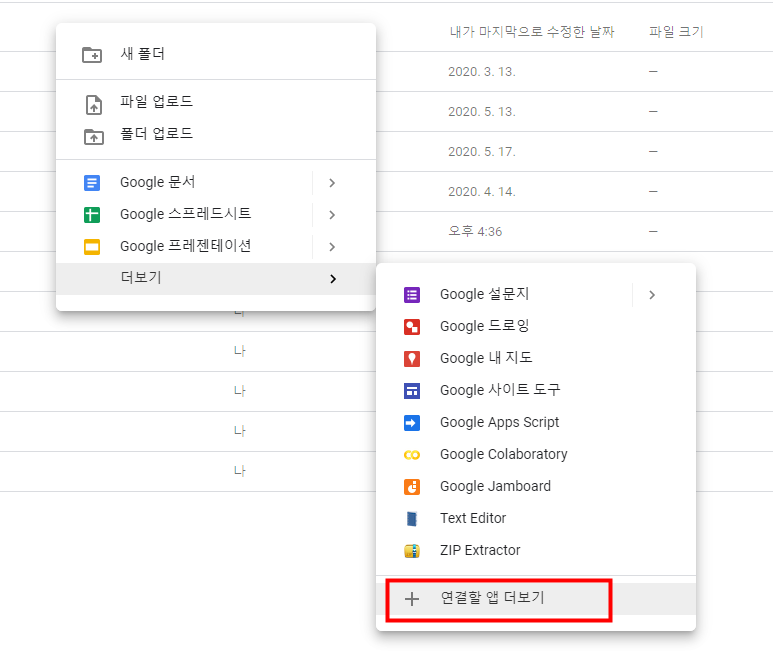Screen dimensions: 773x663
Task: Choose 파일 업로드 from the menu
Action: (x=216, y=102)
